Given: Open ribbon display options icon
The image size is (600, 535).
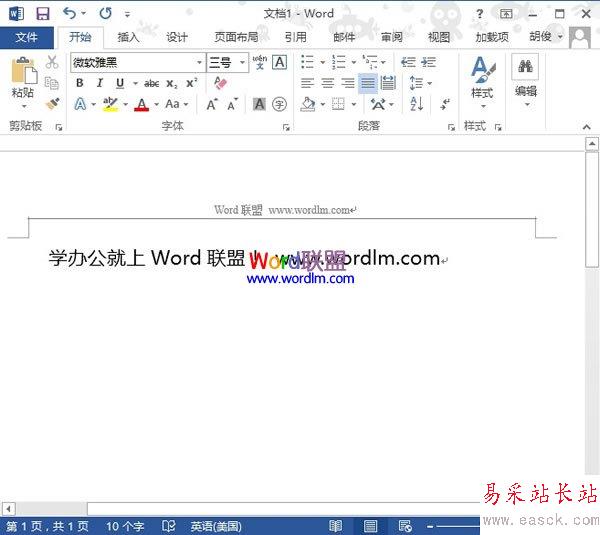Looking at the screenshot, I should 506,14.
